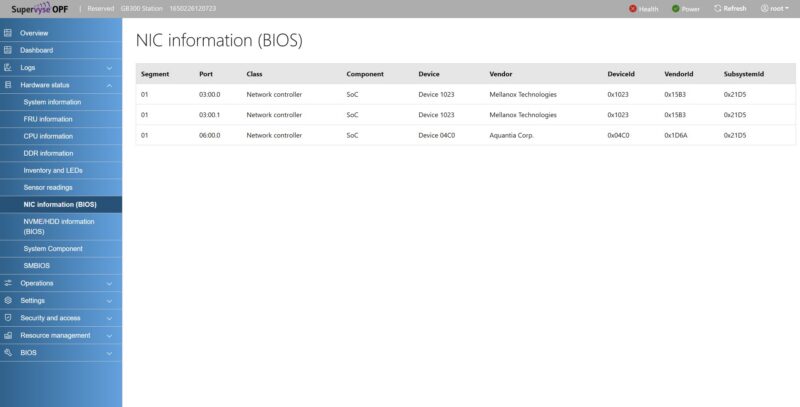The image size is (800, 407).
Task: Open the root user dropdown
Action: coord(774,9)
